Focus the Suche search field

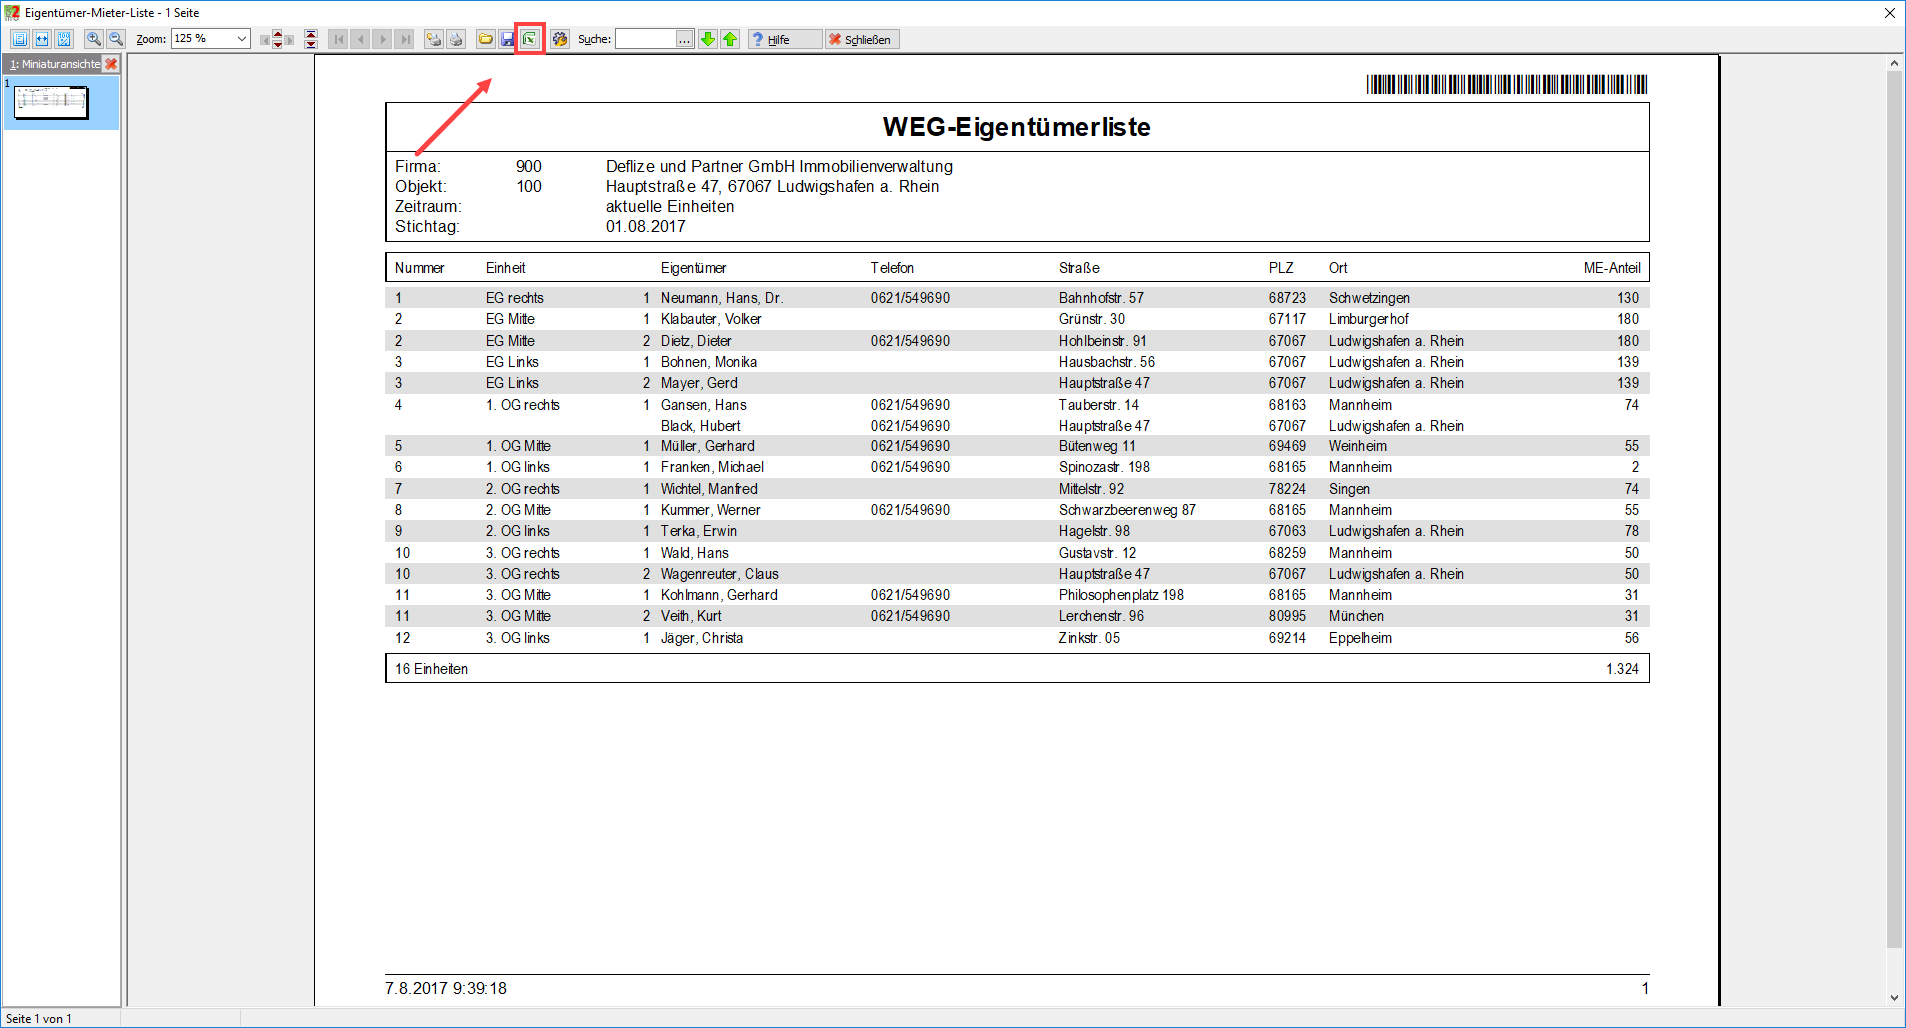[x=645, y=39]
